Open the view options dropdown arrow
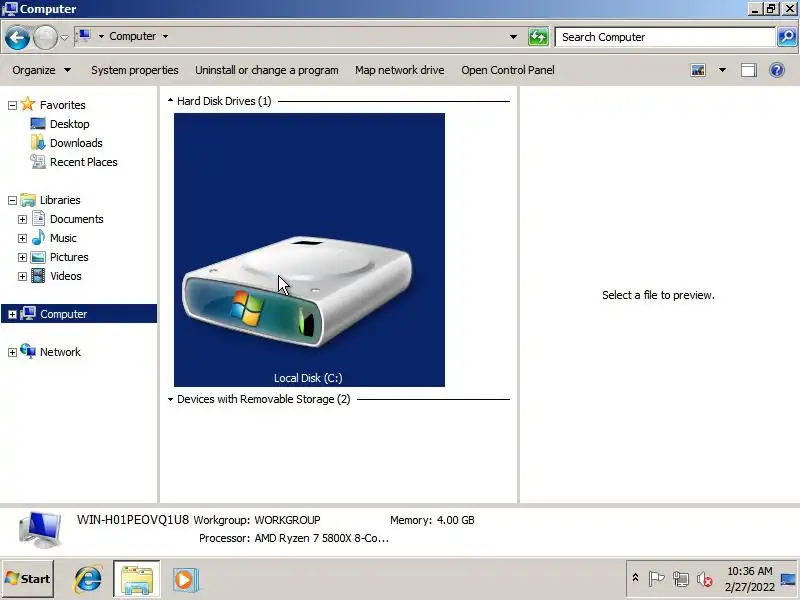 722,70
